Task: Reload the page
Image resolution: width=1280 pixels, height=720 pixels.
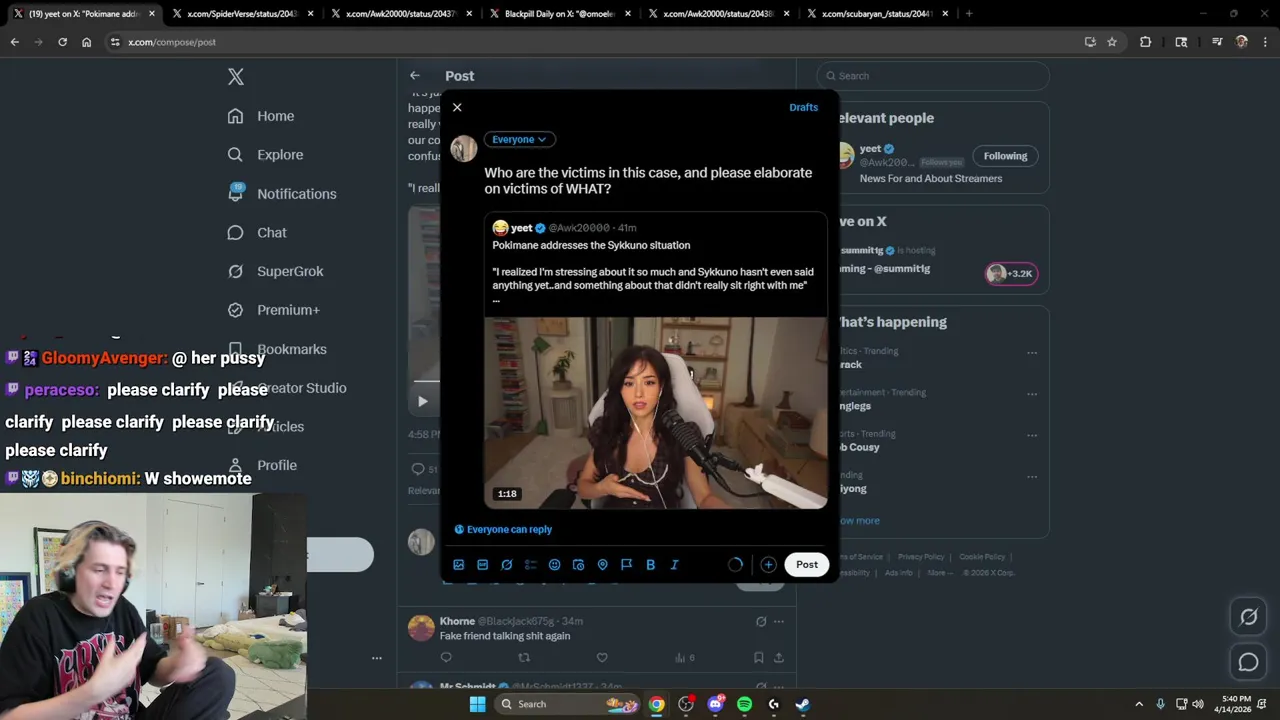Action: click(x=62, y=42)
